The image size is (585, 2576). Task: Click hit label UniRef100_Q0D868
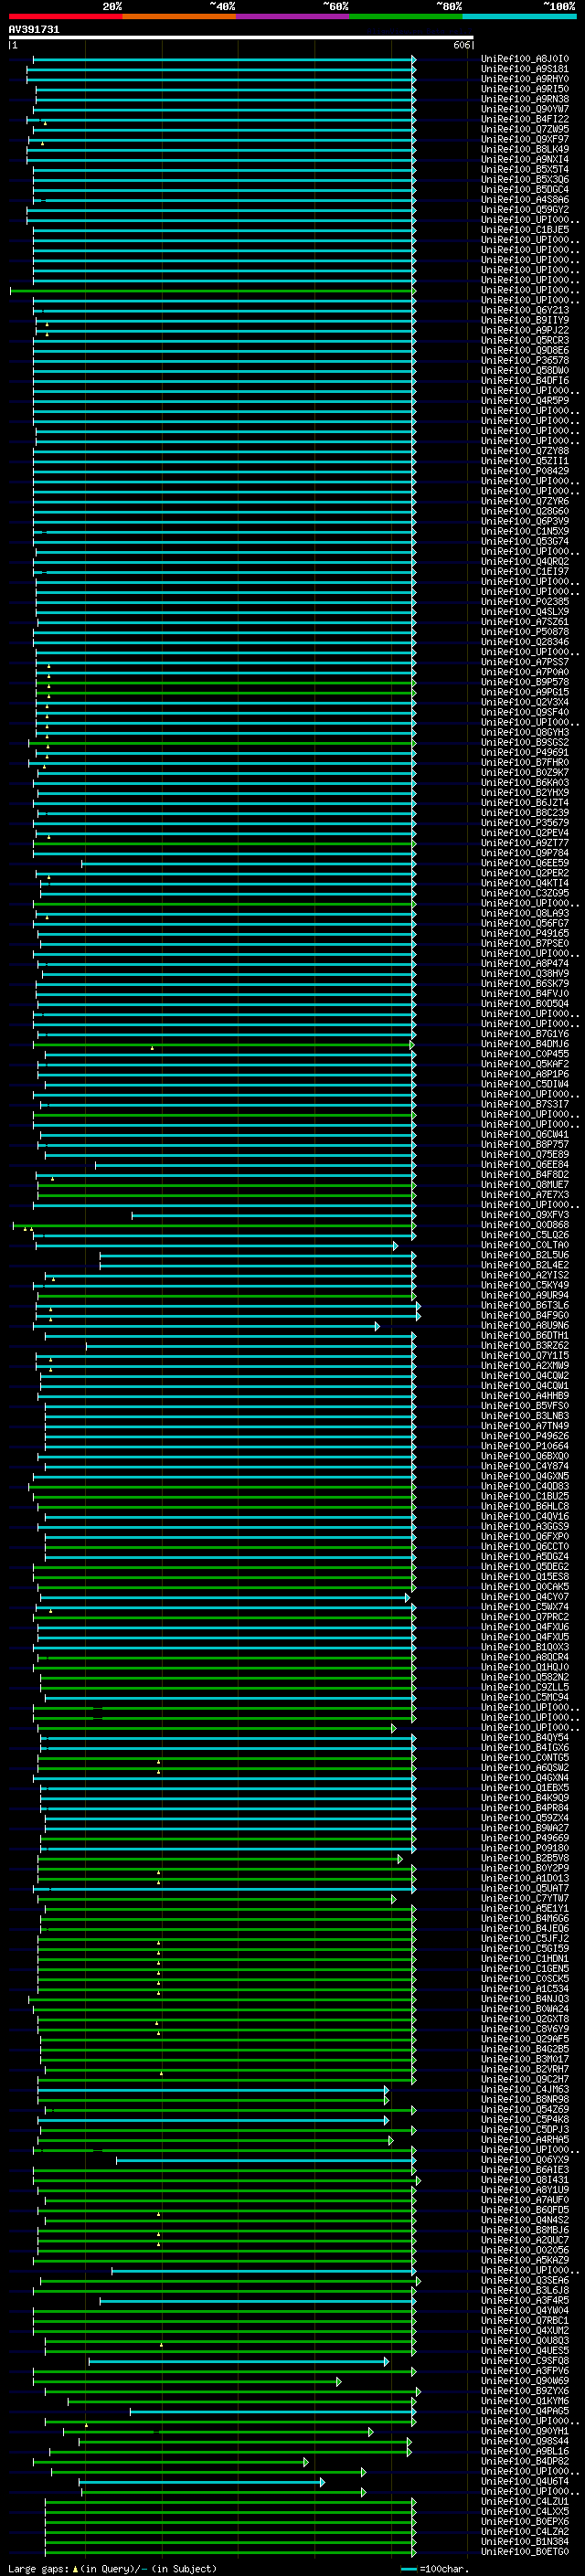point(525,1225)
